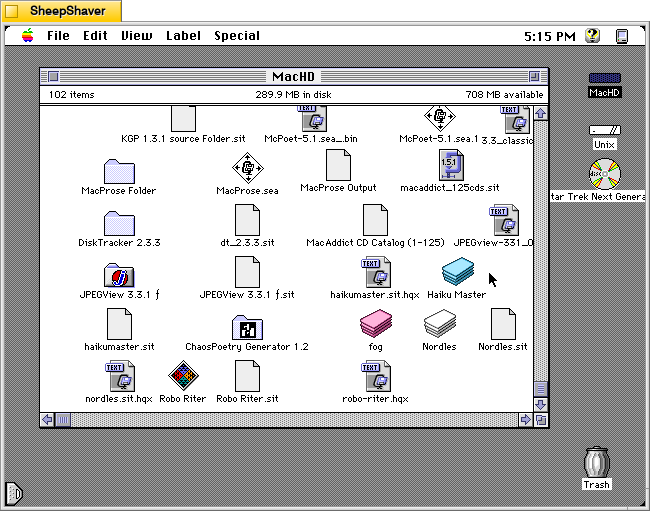Select the Trash can on desktop

point(597,462)
